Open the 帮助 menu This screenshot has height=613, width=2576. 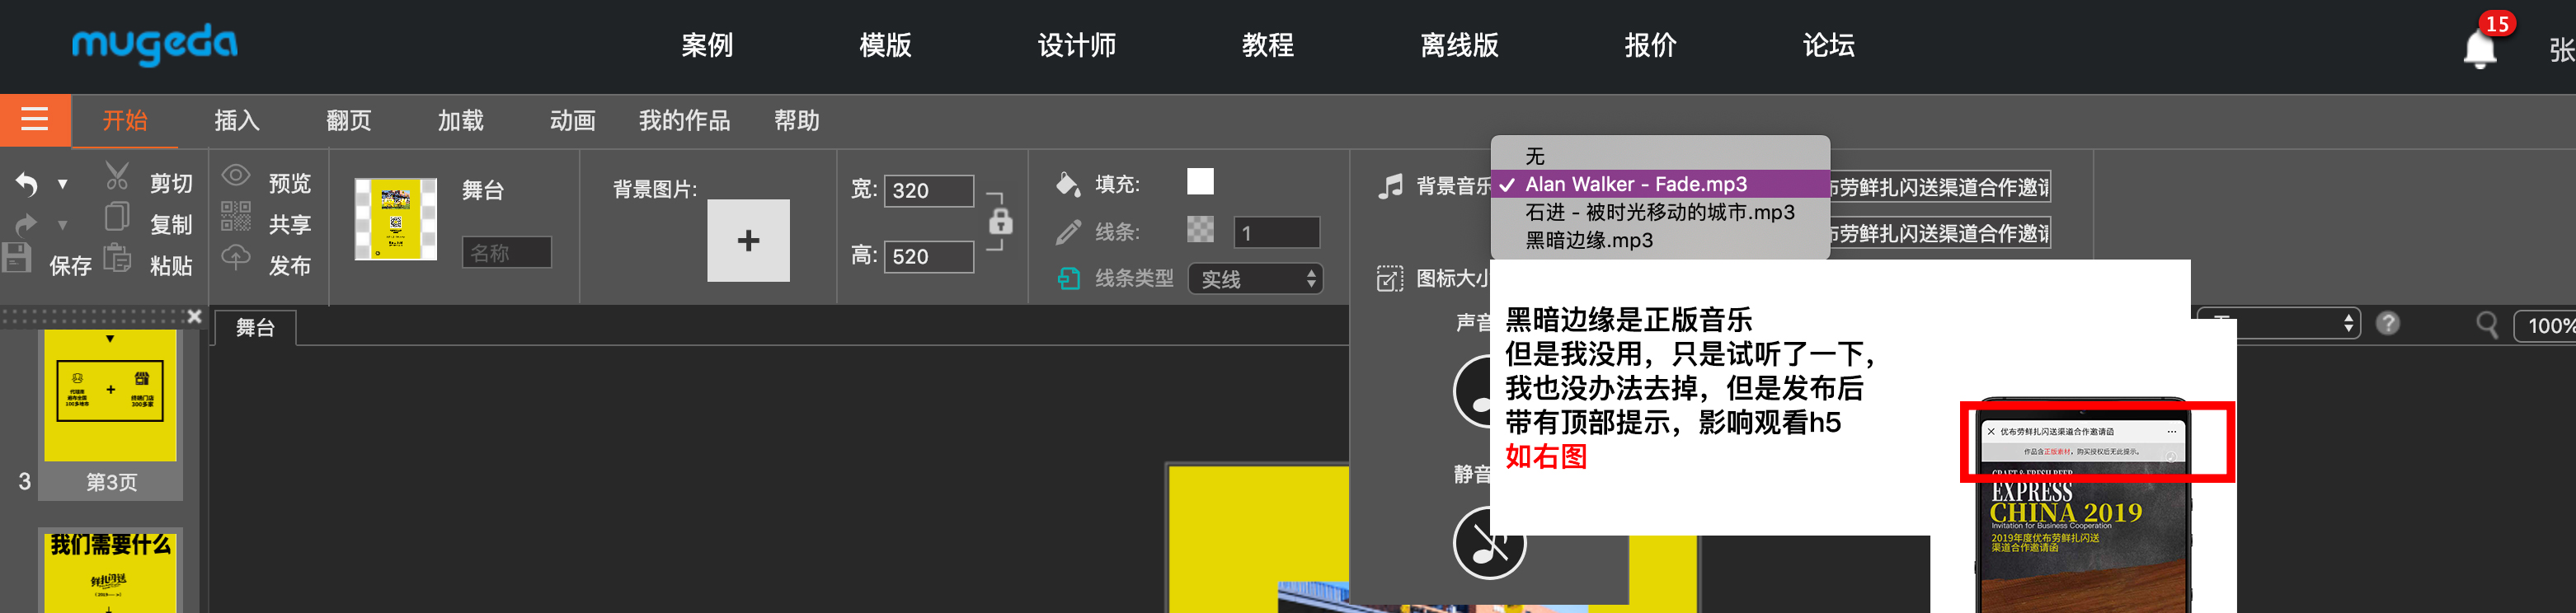[797, 121]
